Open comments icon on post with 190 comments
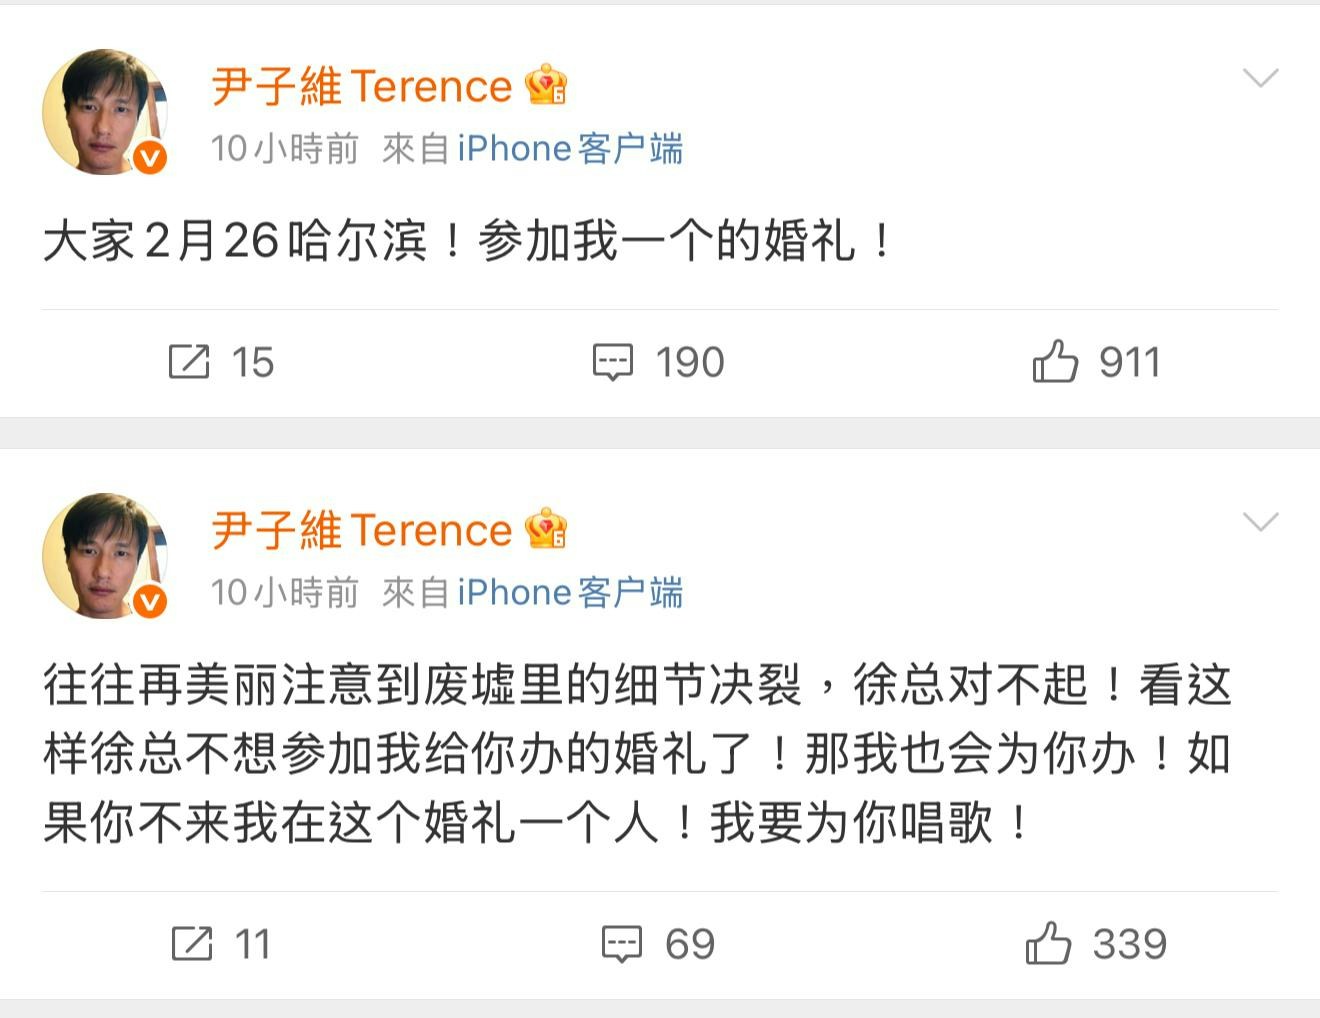The height and width of the screenshot is (1018, 1320). (x=612, y=363)
